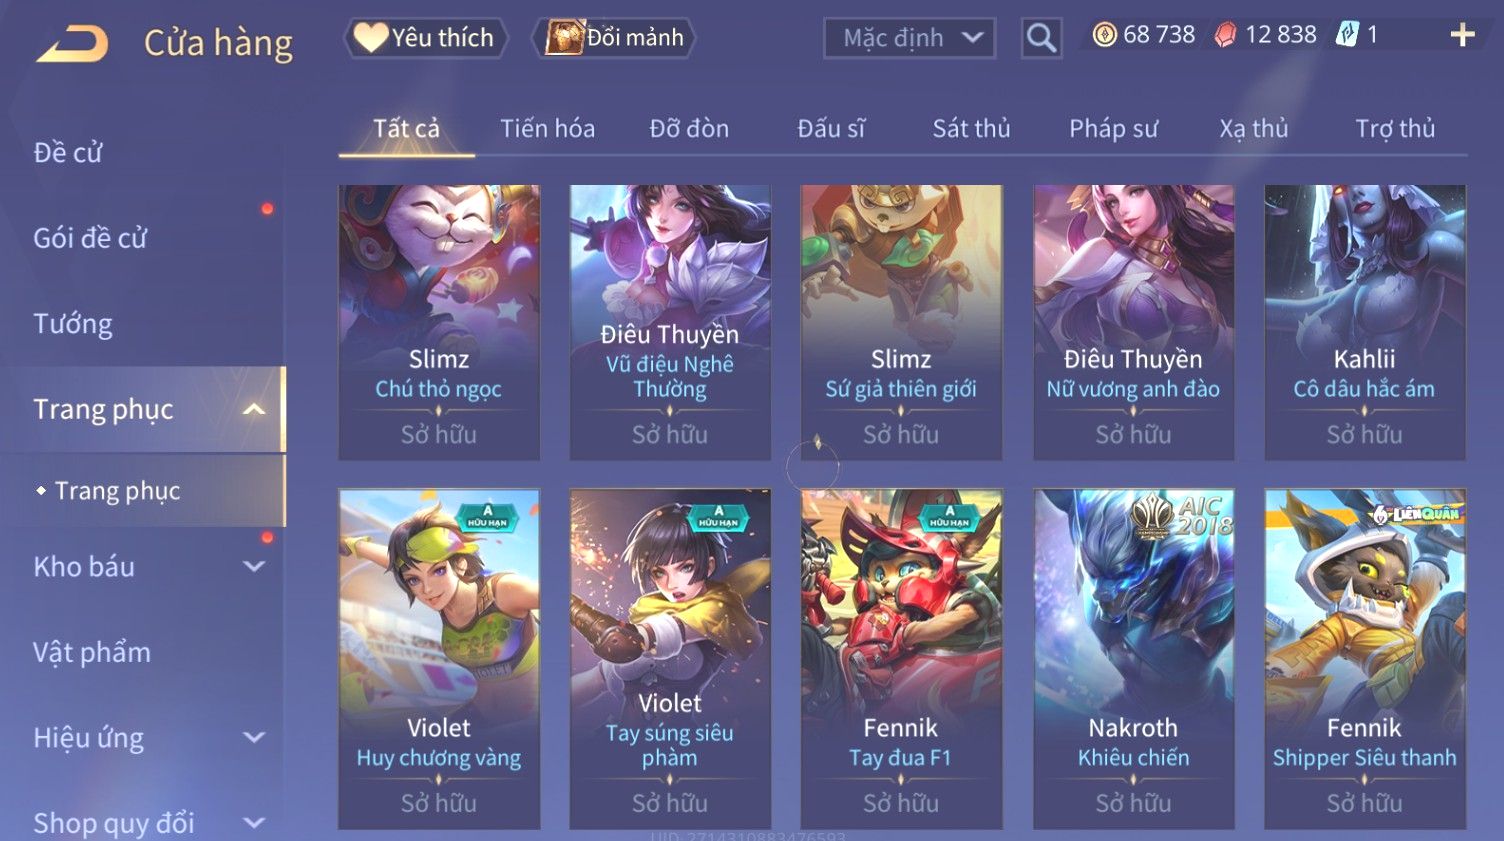Expand the Hiệu ứng sidebar section
The image size is (1504, 841).
pos(254,738)
